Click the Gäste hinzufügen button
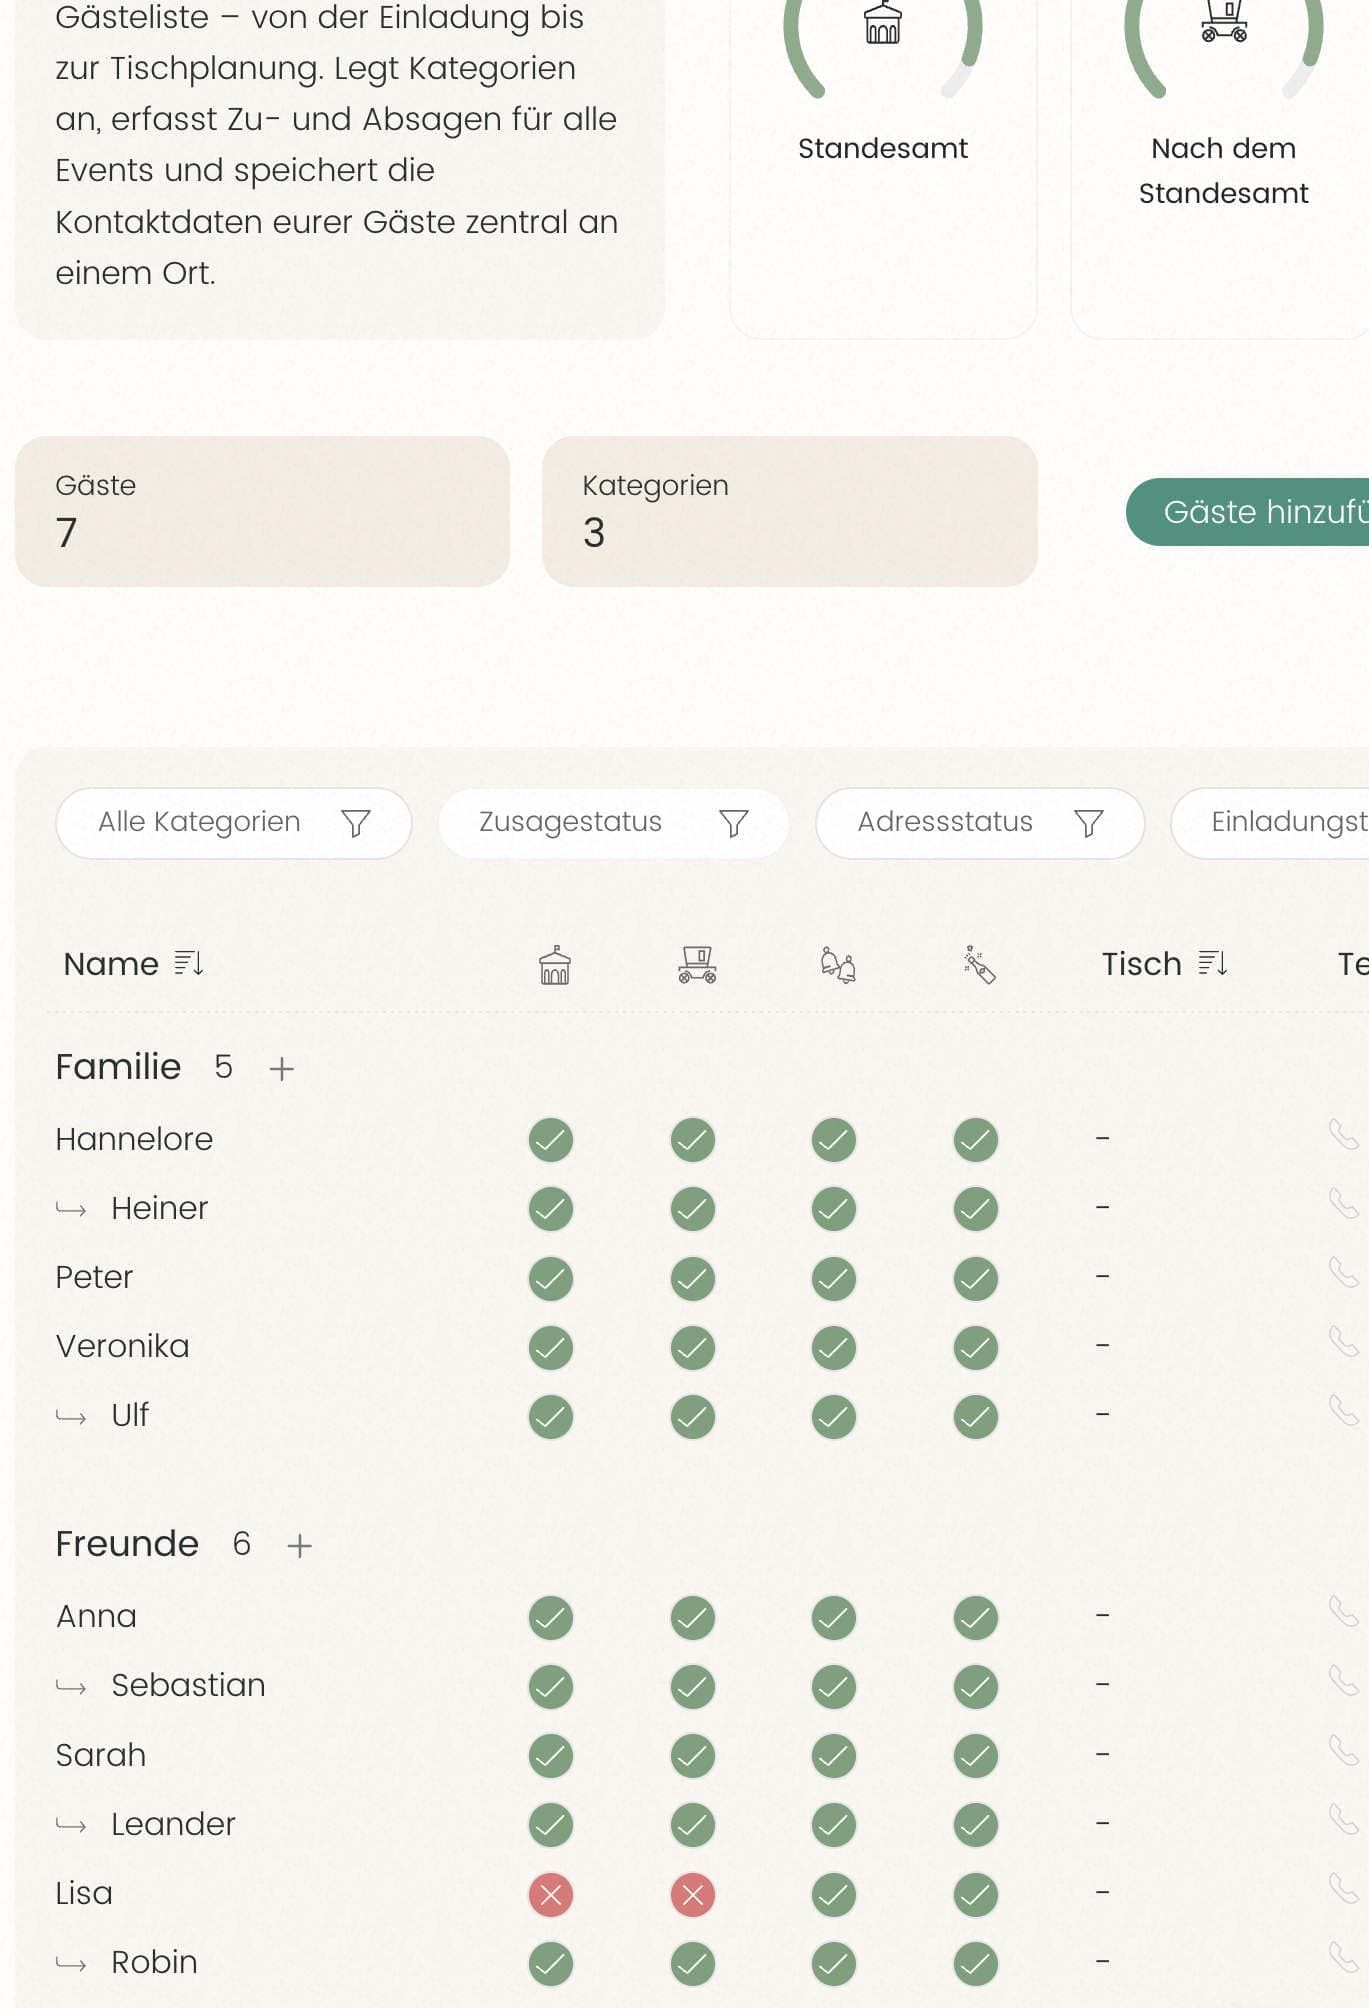This screenshot has height=2008, width=1369. pyautogui.click(x=1248, y=512)
